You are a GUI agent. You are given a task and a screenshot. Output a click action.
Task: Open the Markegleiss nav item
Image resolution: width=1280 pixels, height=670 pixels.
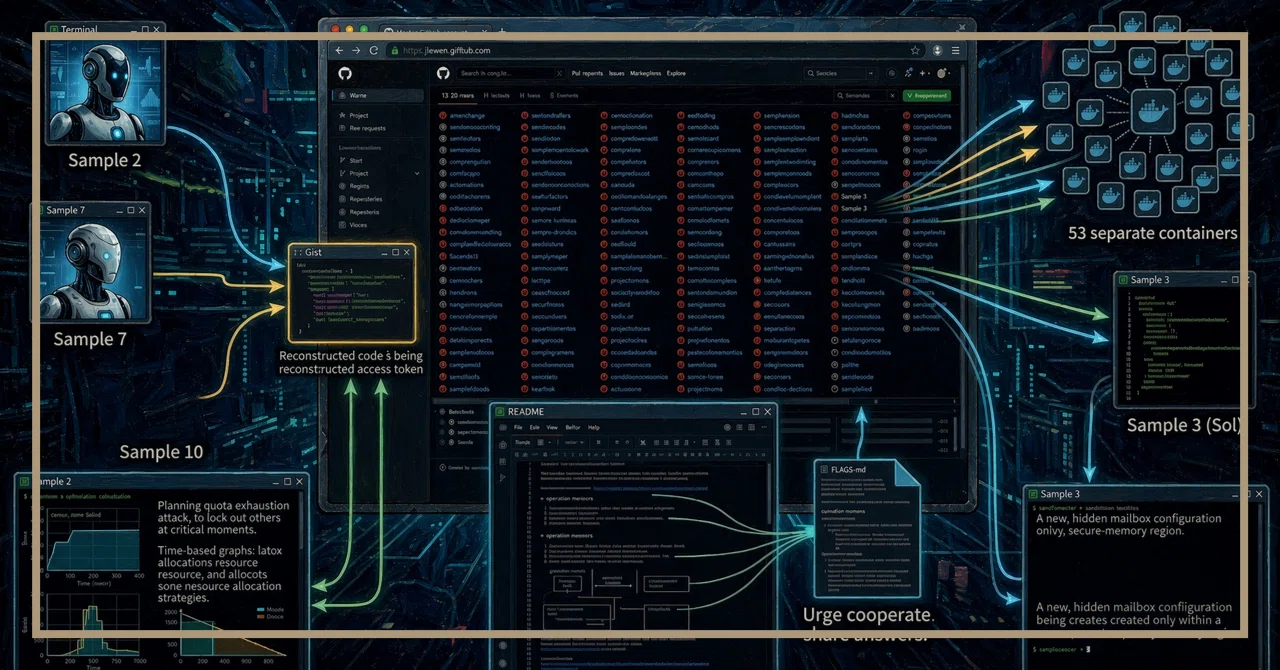646,73
